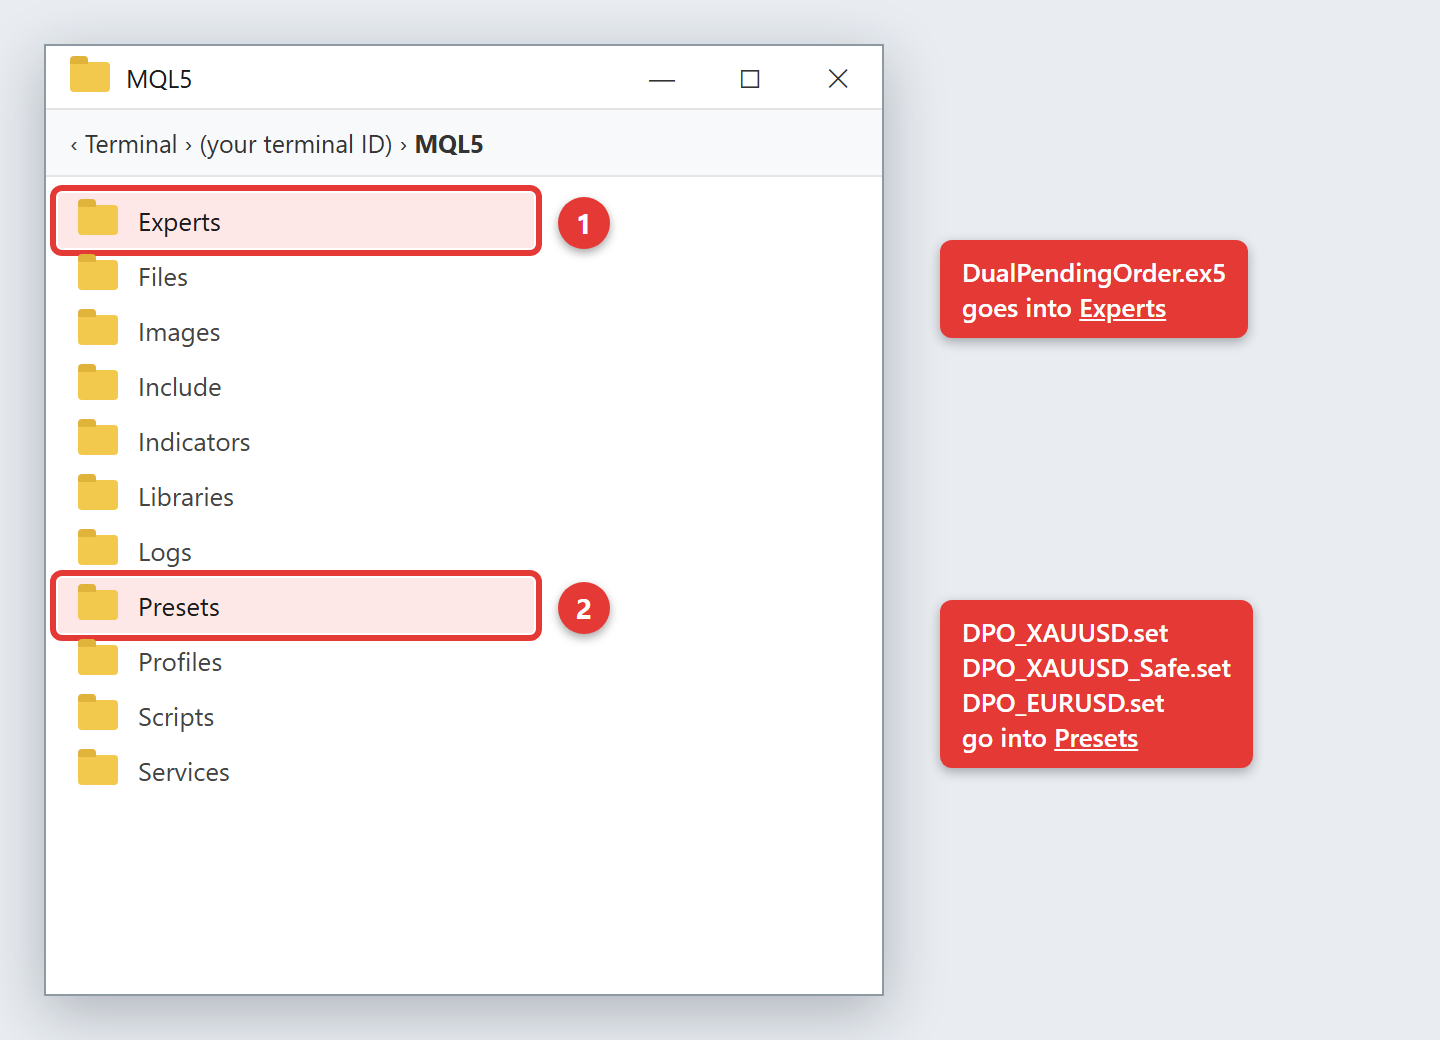Open the Indicators folder icon
Image resolution: width=1440 pixels, height=1040 pixels.
point(98,439)
